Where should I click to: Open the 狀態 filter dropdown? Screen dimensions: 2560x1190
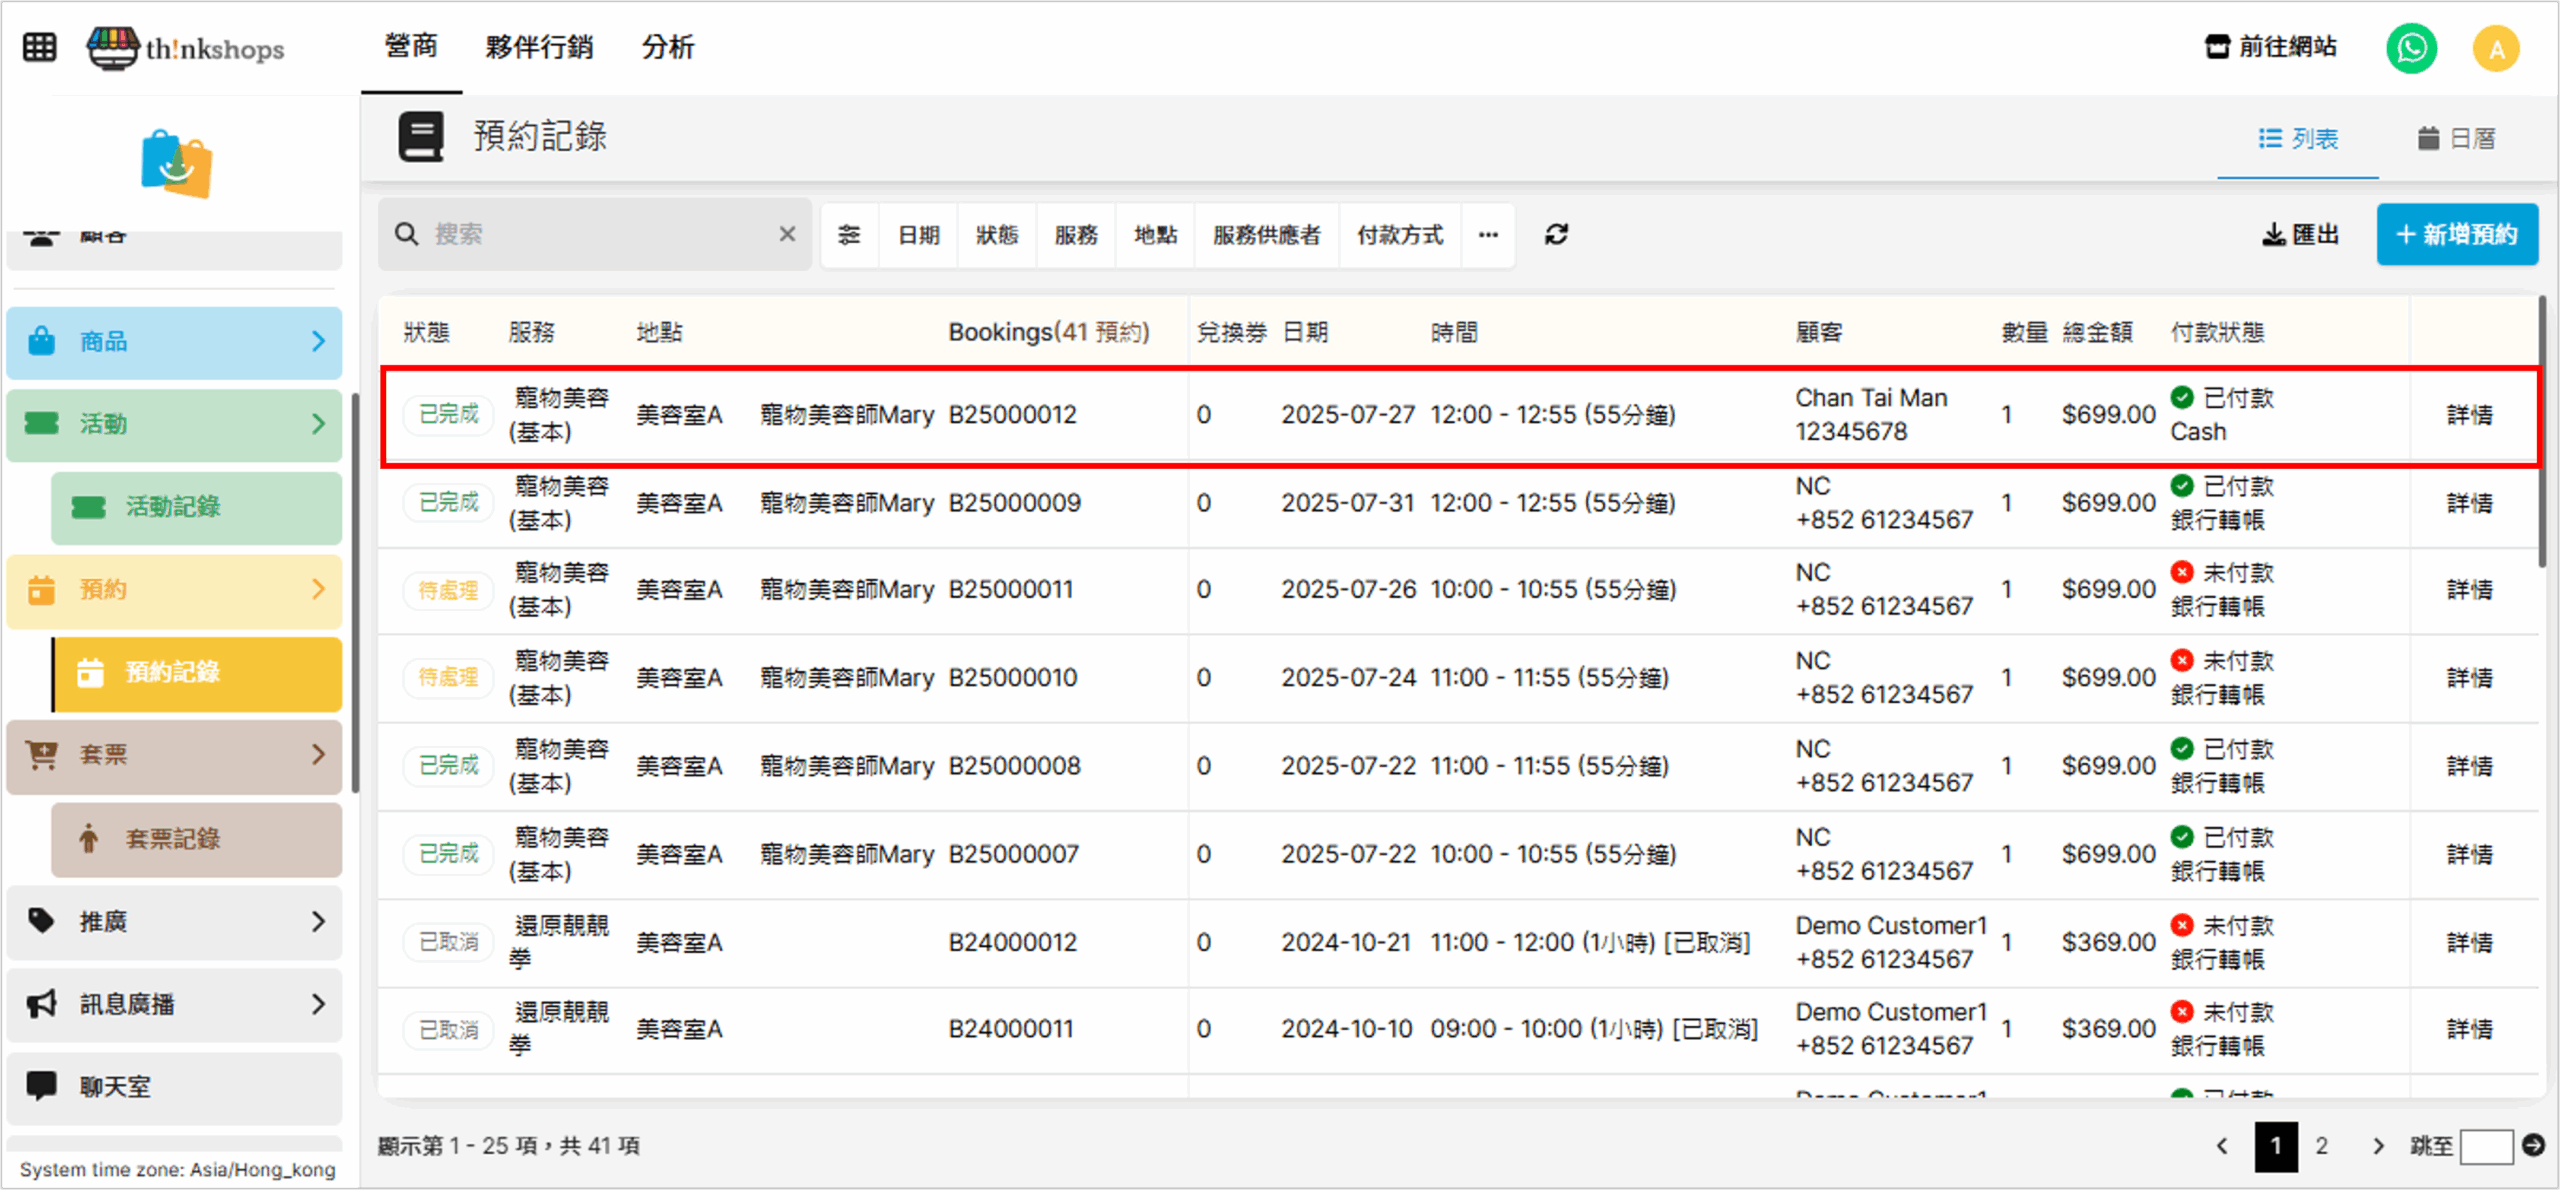(x=997, y=234)
